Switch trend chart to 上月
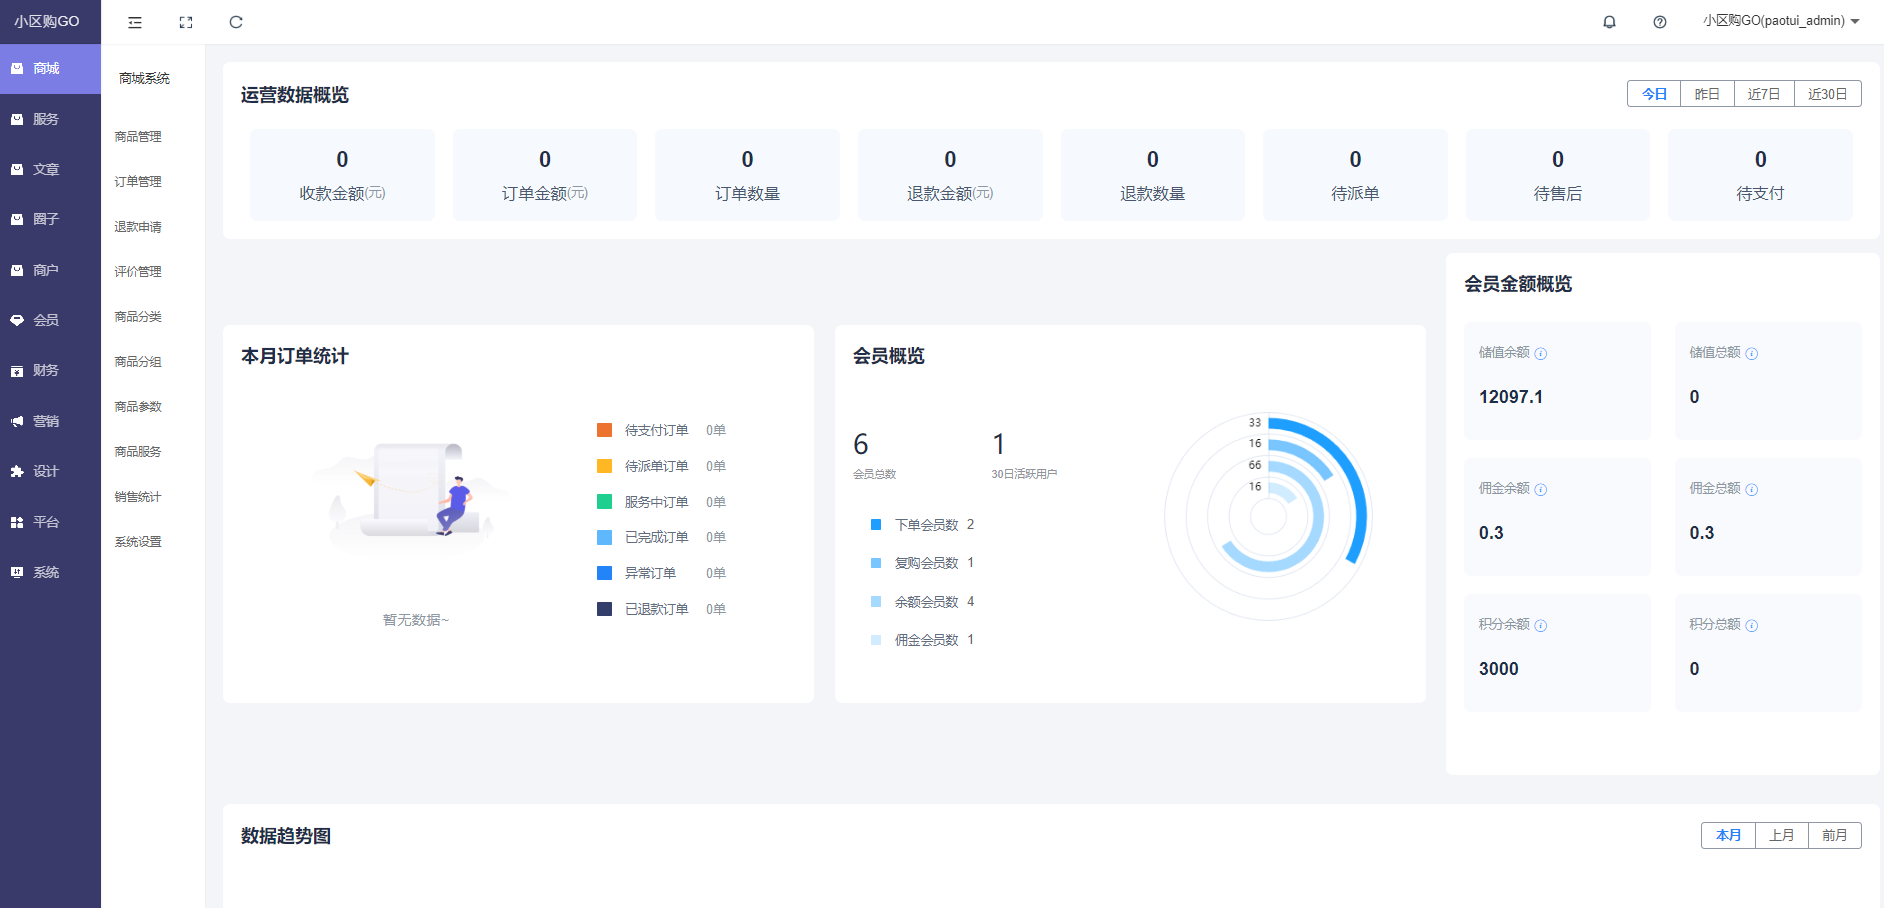 [1781, 835]
